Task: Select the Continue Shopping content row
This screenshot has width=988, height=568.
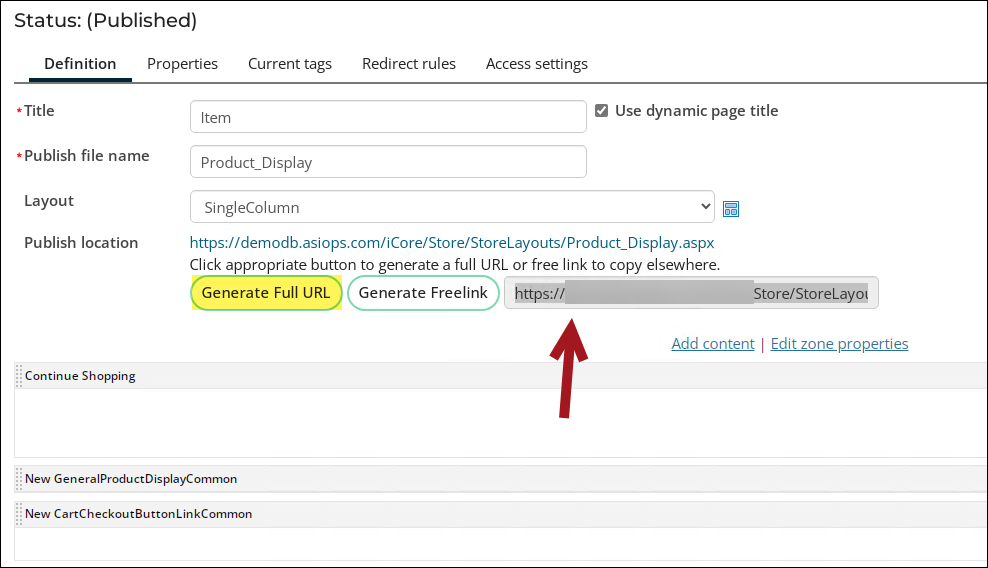Action: point(500,376)
